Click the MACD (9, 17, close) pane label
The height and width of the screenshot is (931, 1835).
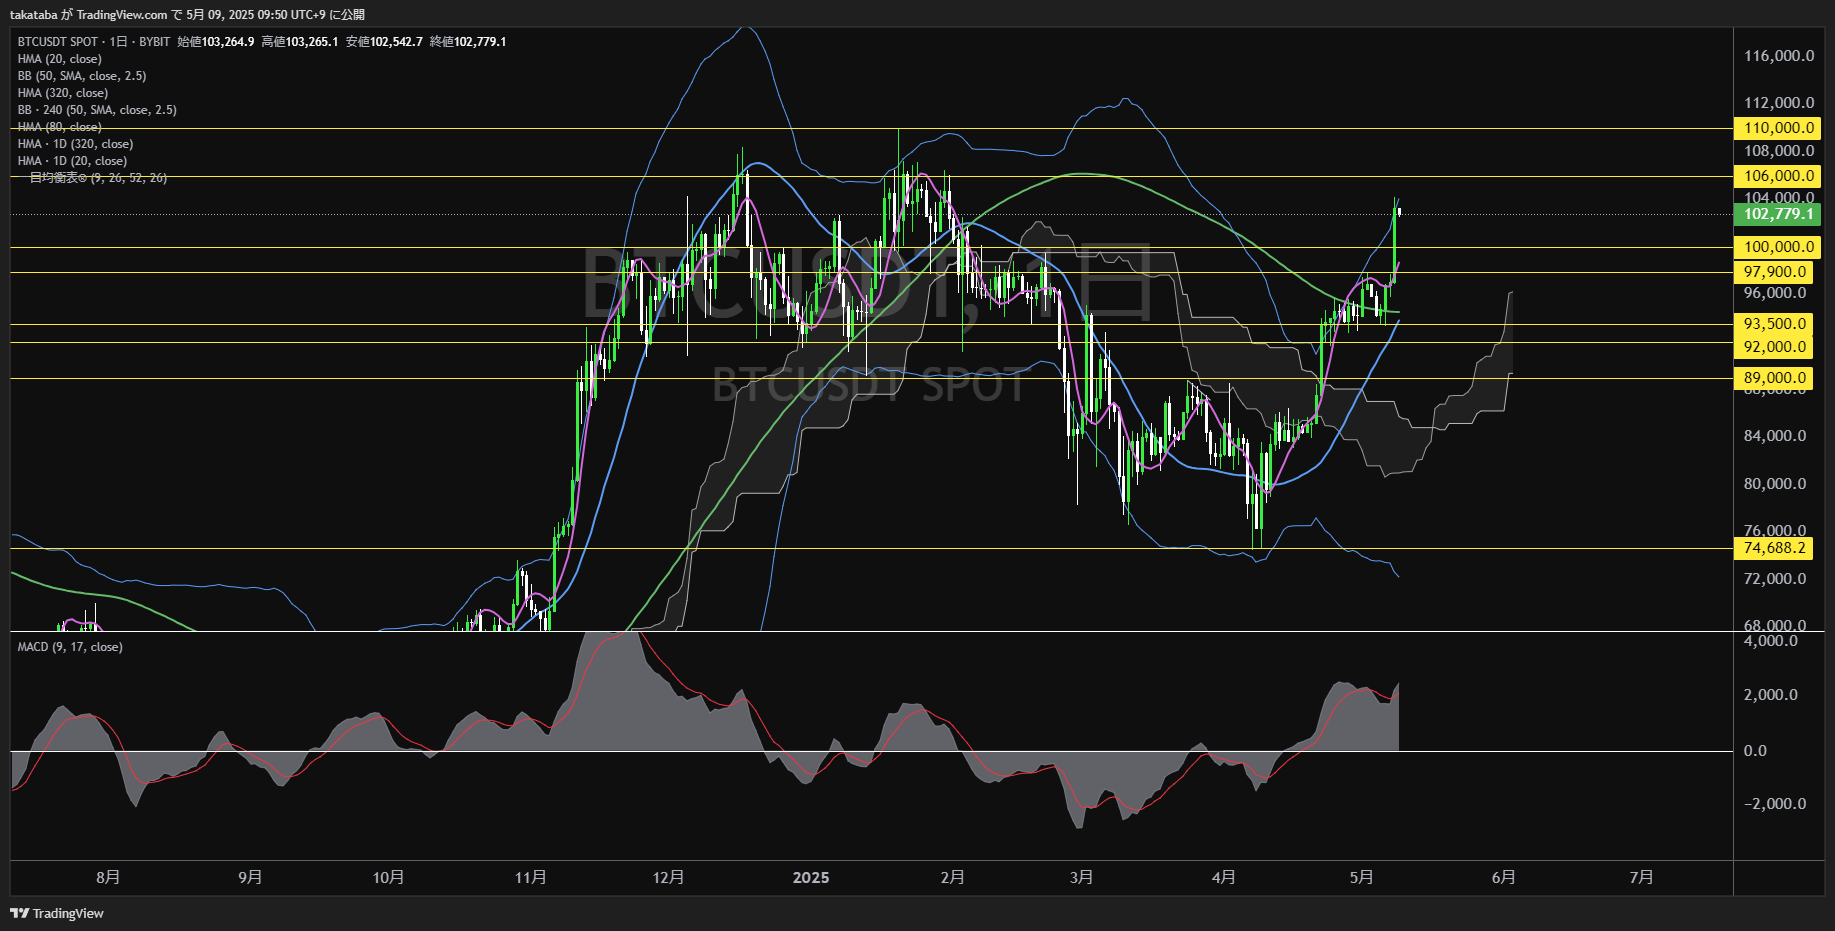(70, 647)
